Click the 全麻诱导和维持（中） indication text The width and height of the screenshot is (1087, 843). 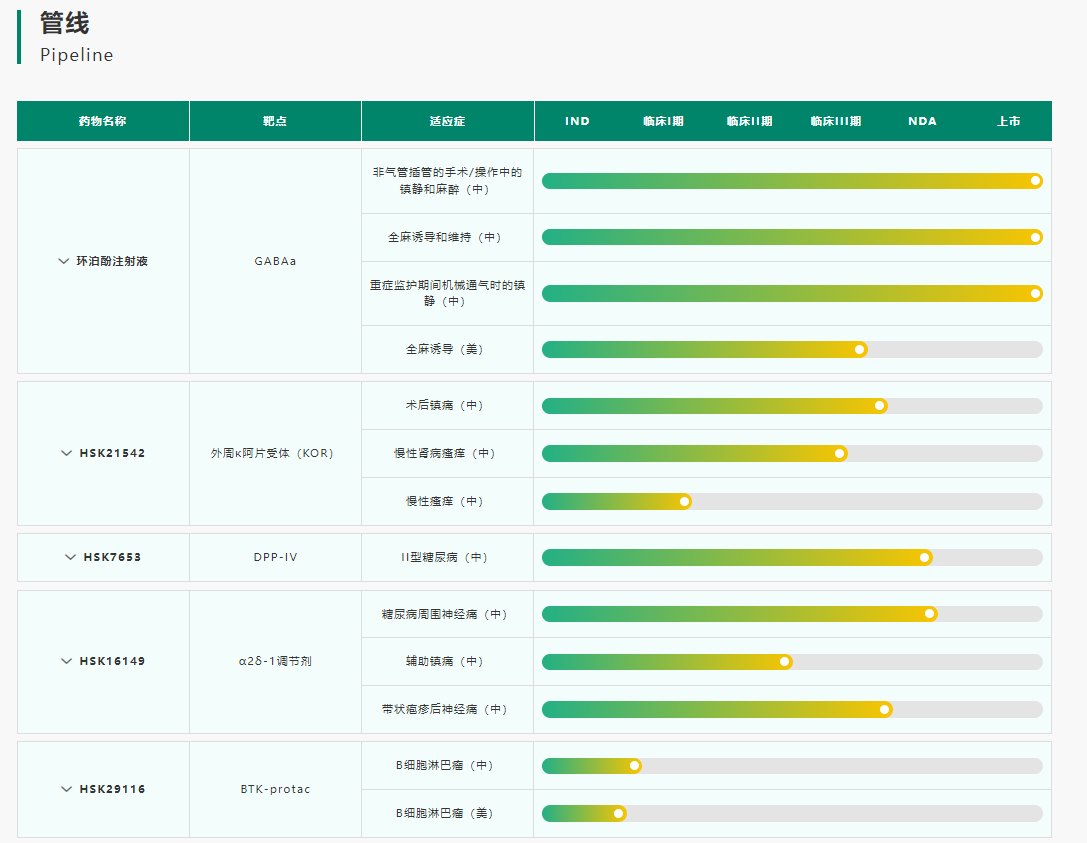[445, 237]
